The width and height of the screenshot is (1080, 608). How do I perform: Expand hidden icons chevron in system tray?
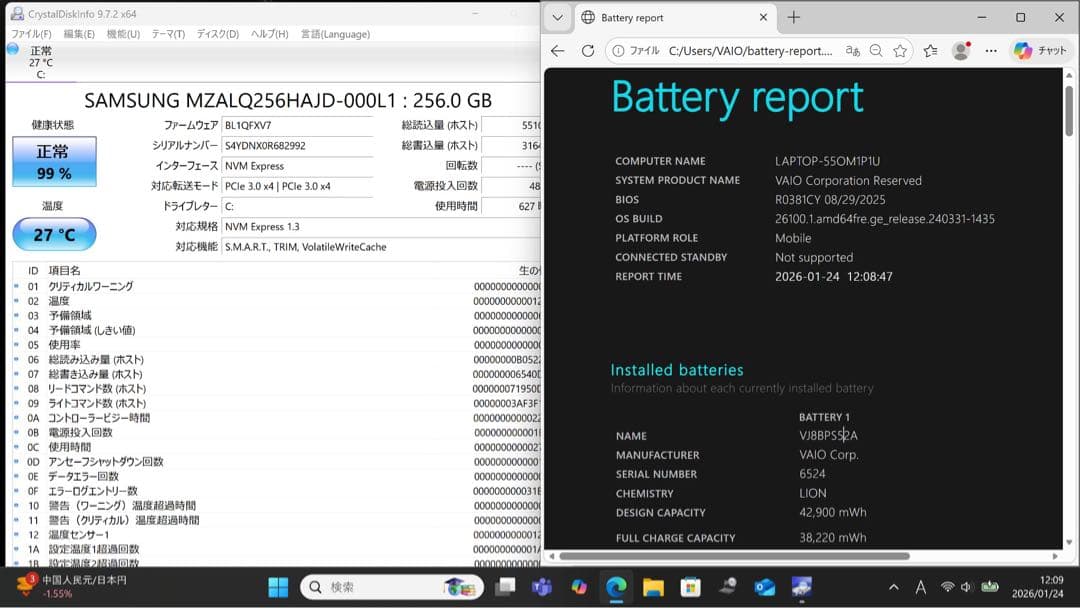coord(893,587)
